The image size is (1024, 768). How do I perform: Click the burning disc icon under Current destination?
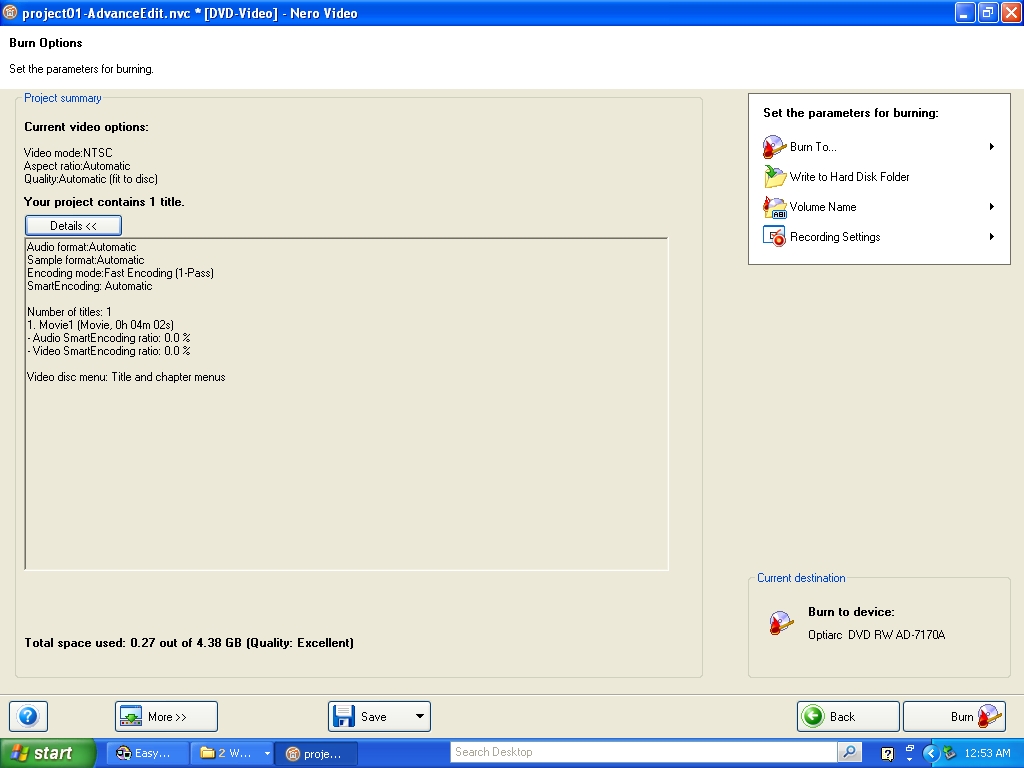pyautogui.click(x=781, y=624)
